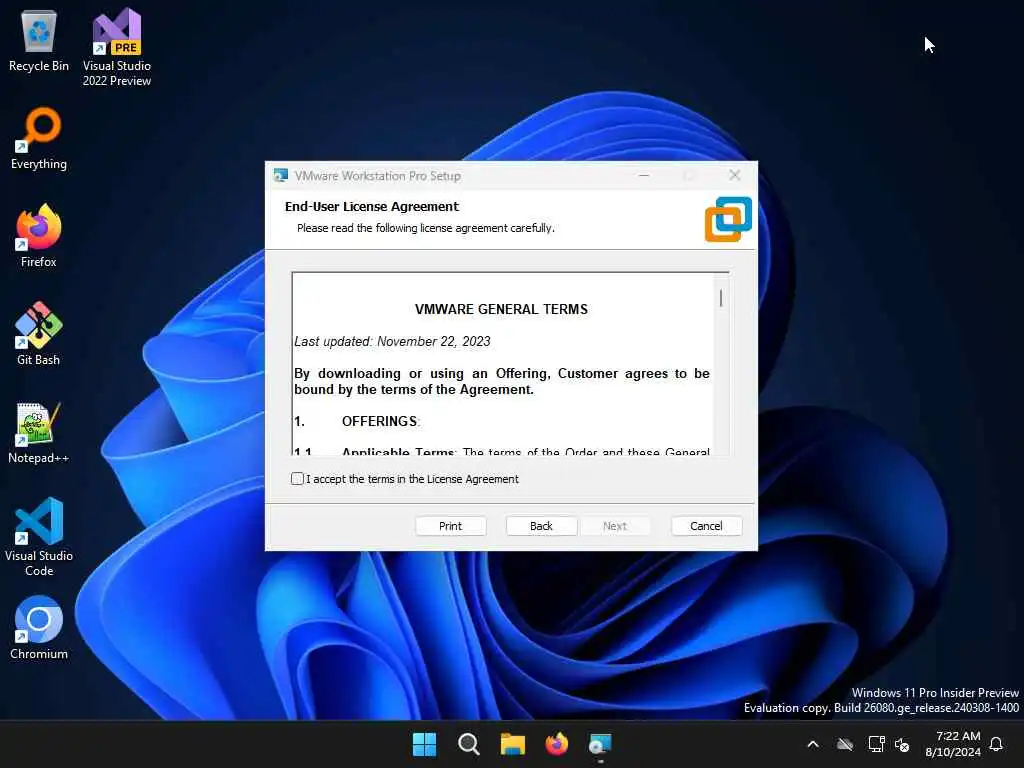Click the VMware installer taskbar icon
This screenshot has height=768, width=1024.
pos(600,744)
